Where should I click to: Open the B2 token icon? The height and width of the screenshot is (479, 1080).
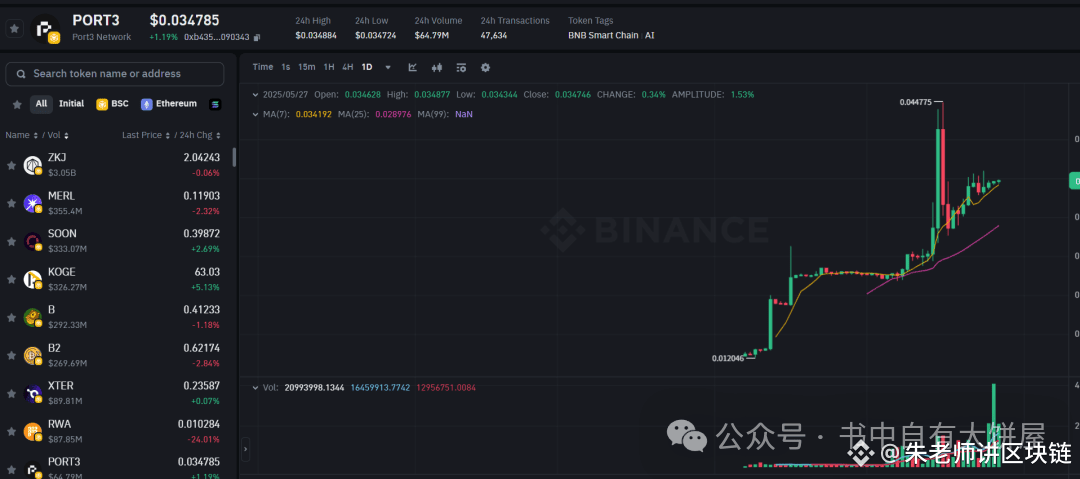click(x=33, y=356)
